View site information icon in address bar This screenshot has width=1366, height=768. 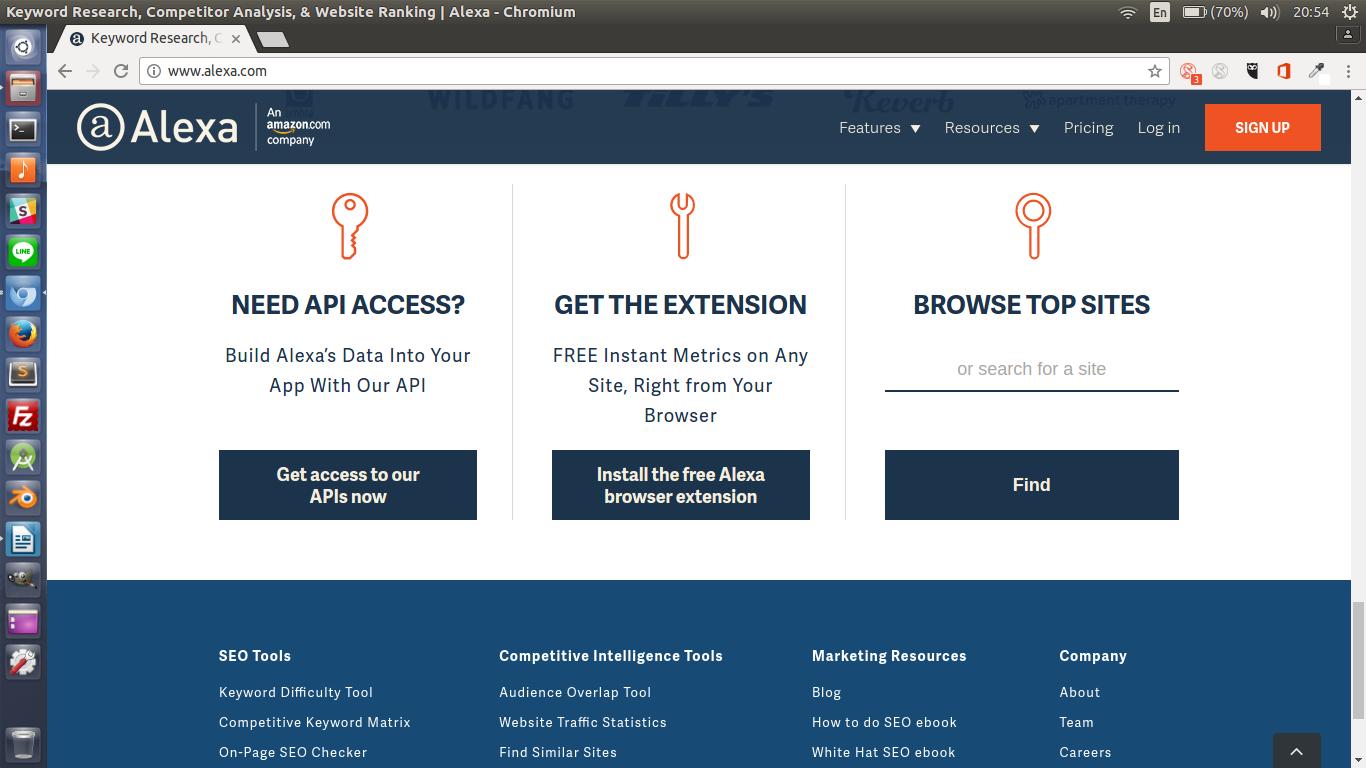pyautogui.click(x=154, y=71)
